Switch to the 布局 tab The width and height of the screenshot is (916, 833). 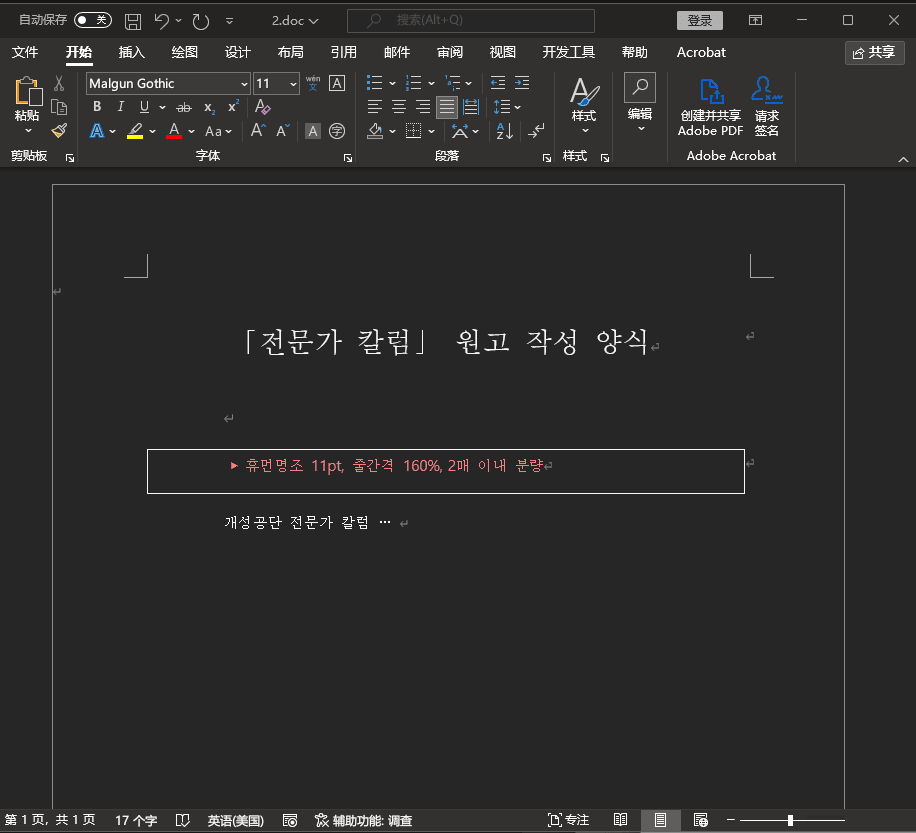click(x=290, y=53)
